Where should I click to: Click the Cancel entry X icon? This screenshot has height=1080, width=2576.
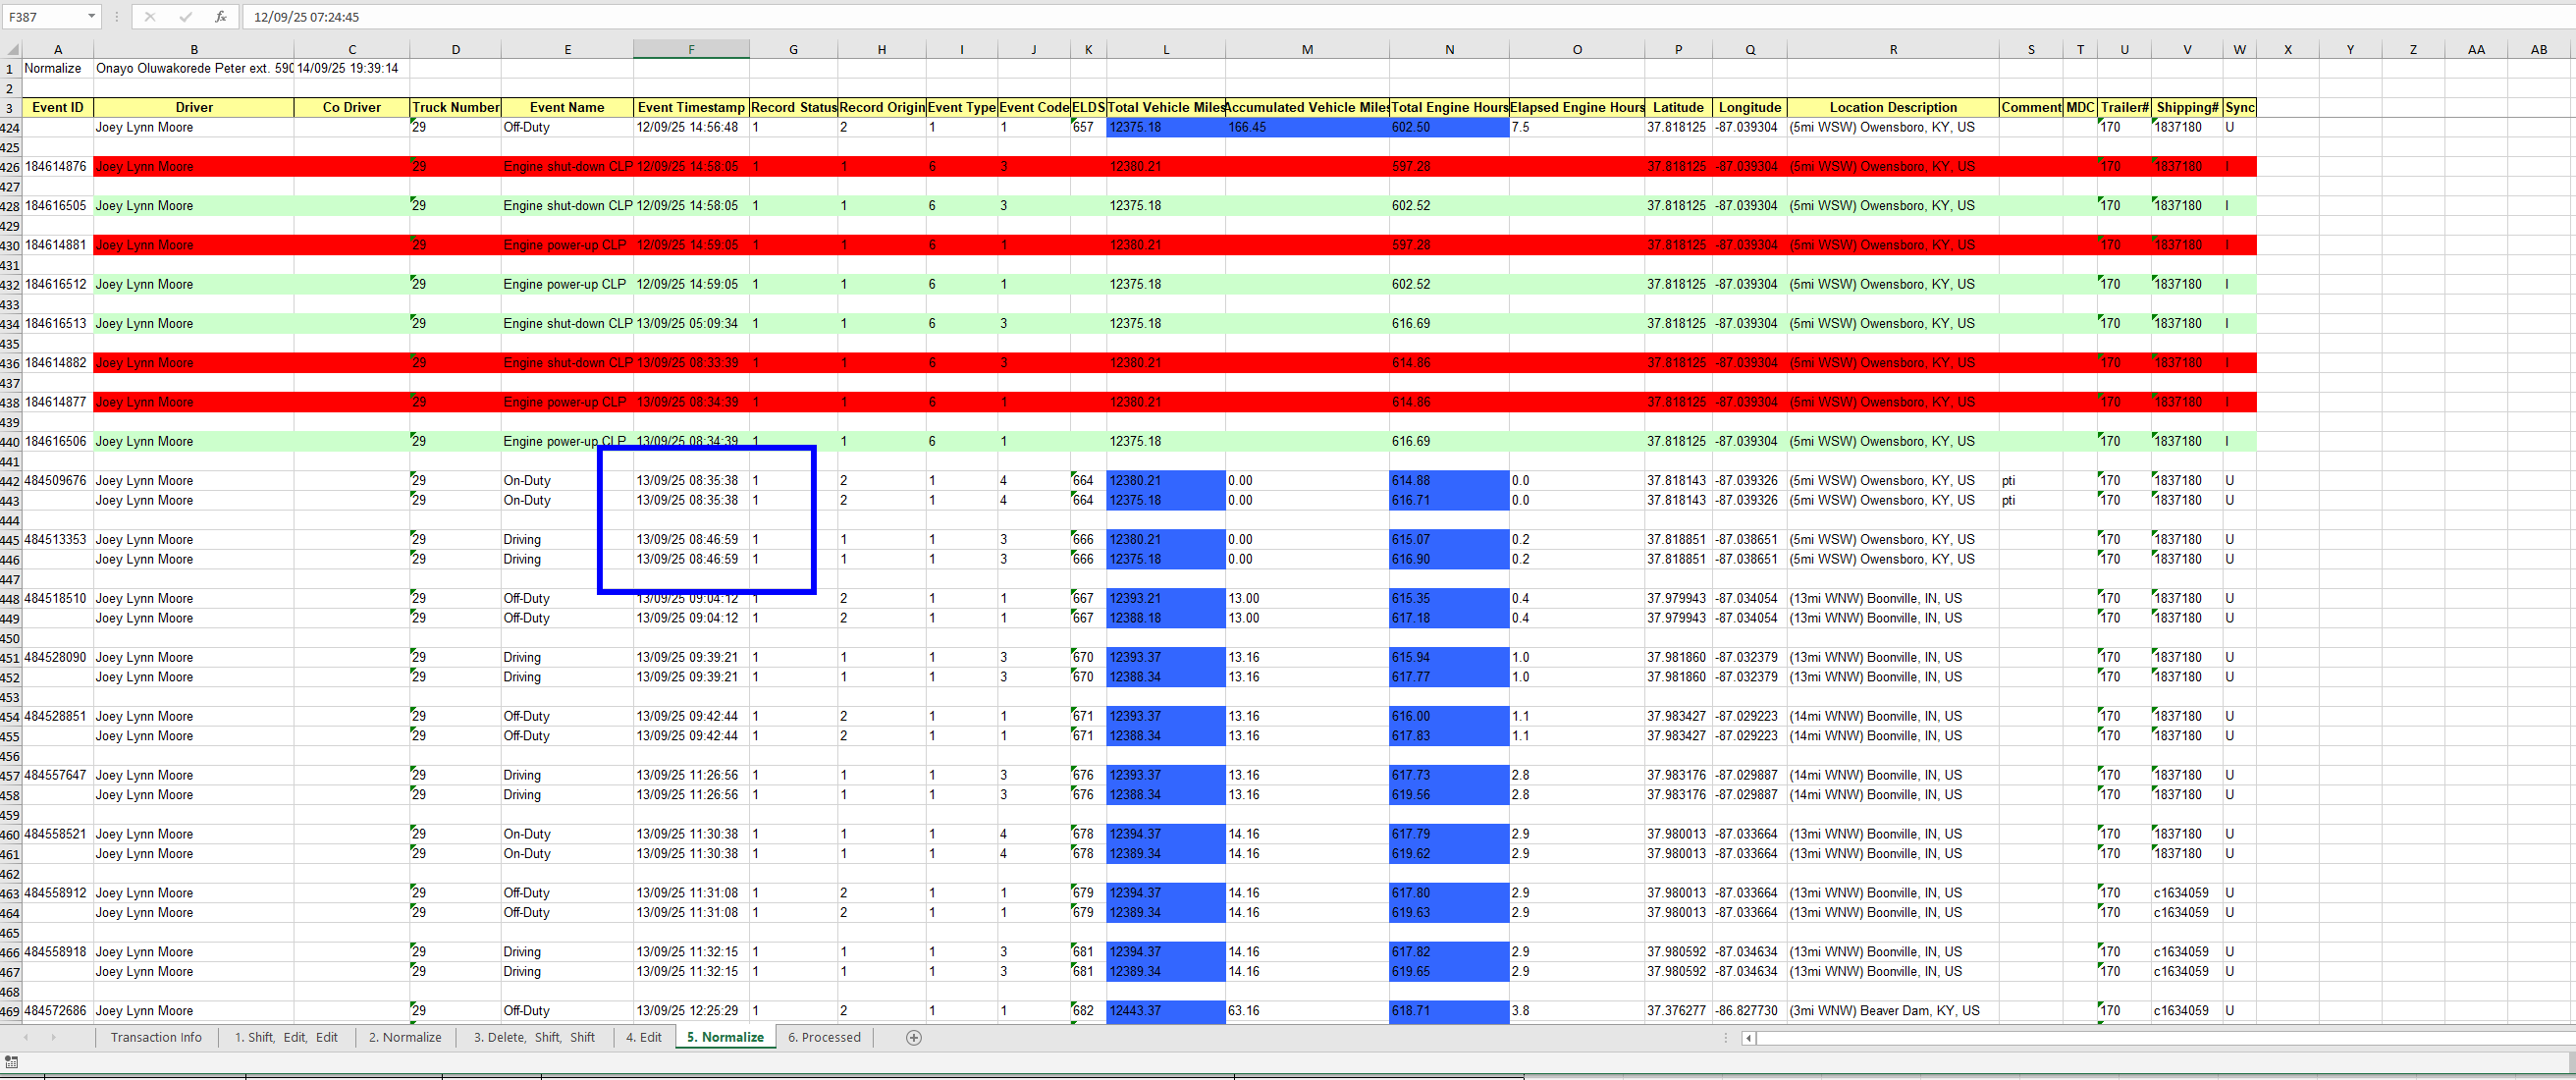tap(150, 17)
